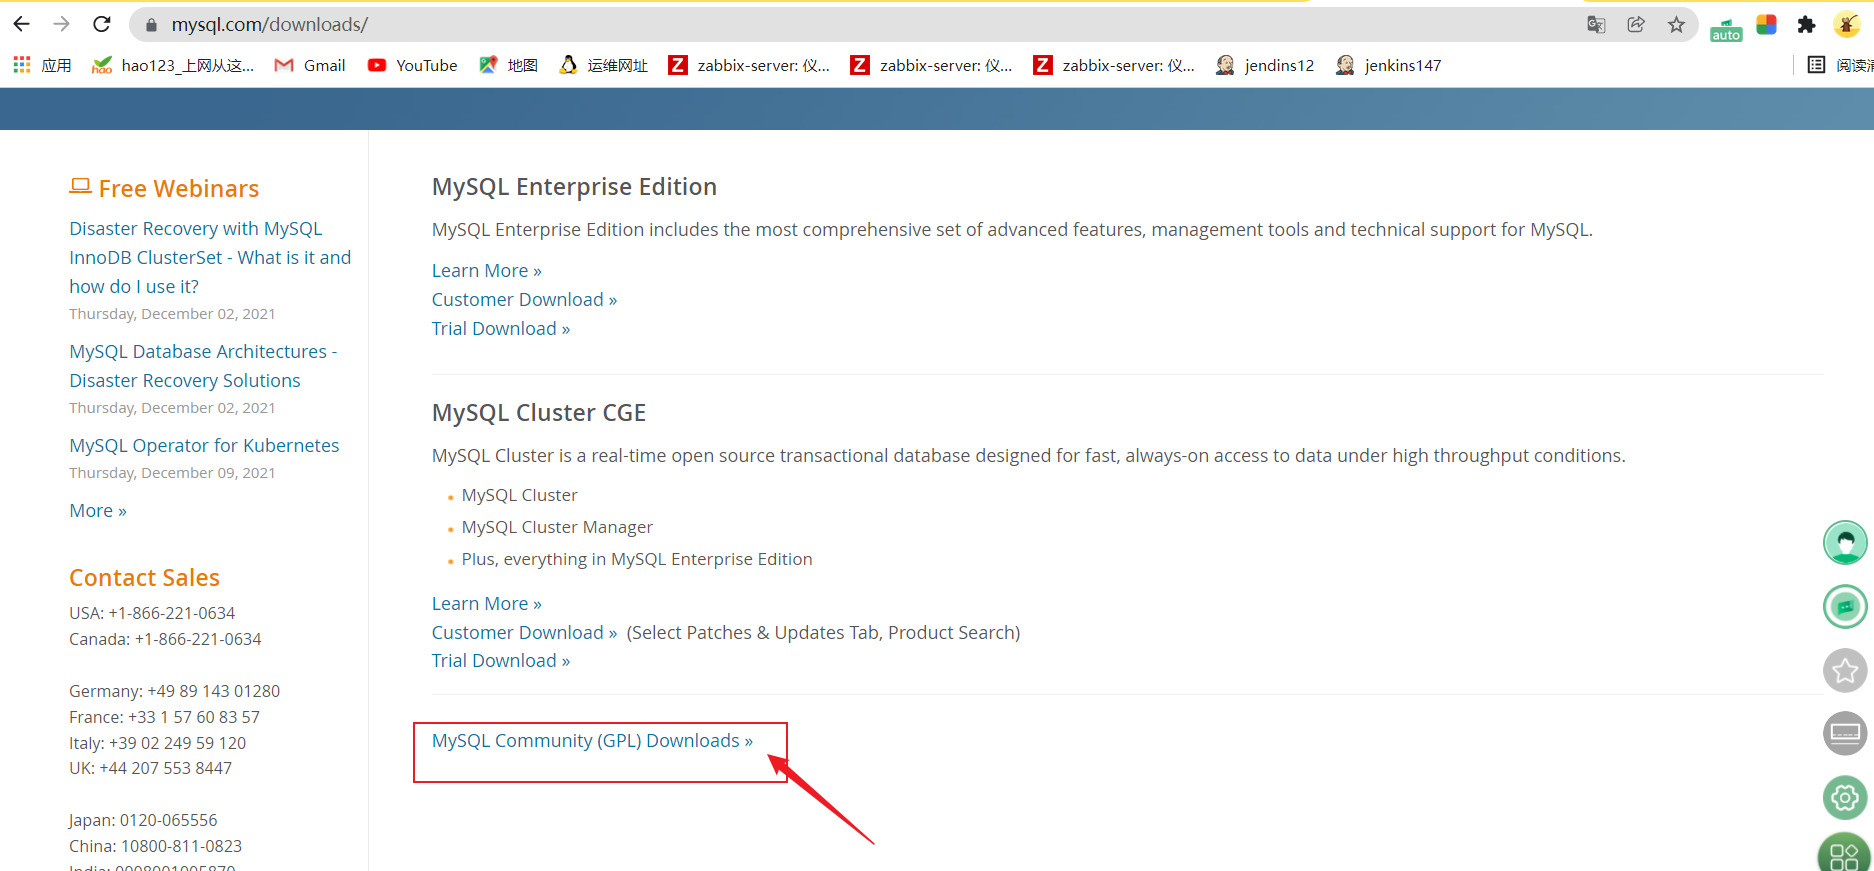Share this page via the share icon
This screenshot has width=1874, height=871.
click(x=1636, y=24)
